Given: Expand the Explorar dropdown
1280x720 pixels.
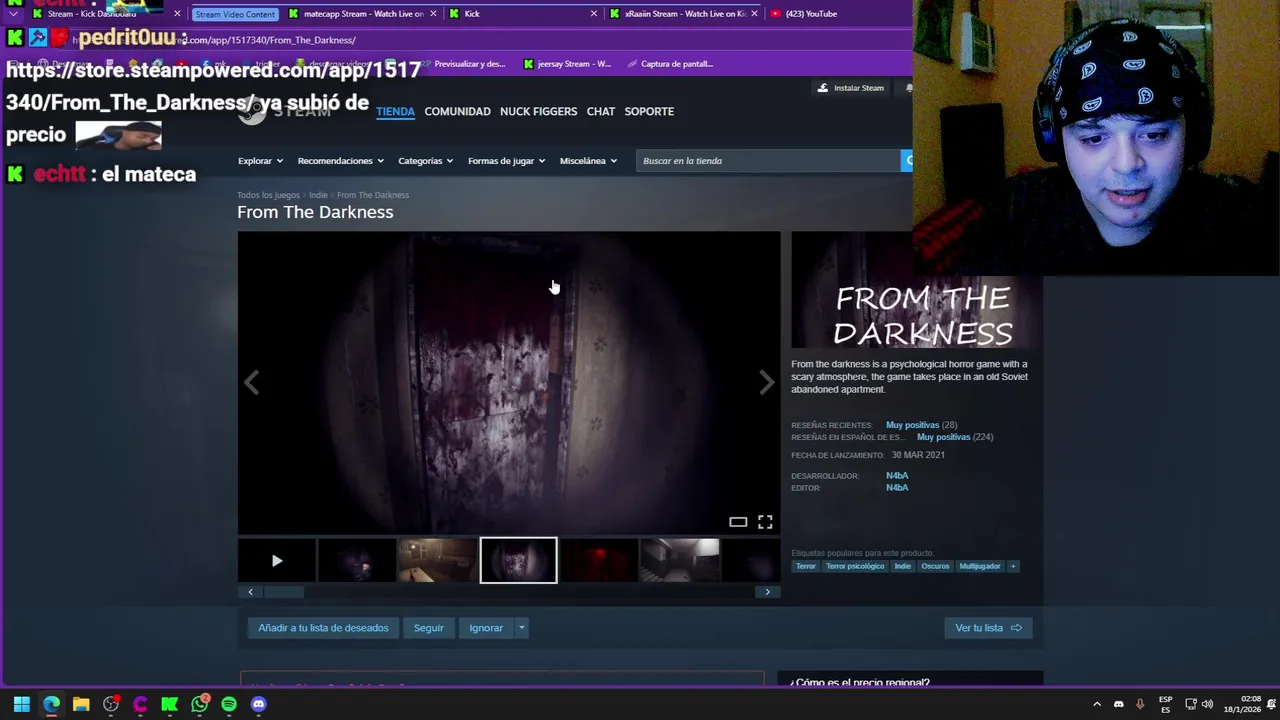Looking at the screenshot, I should point(260,161).
